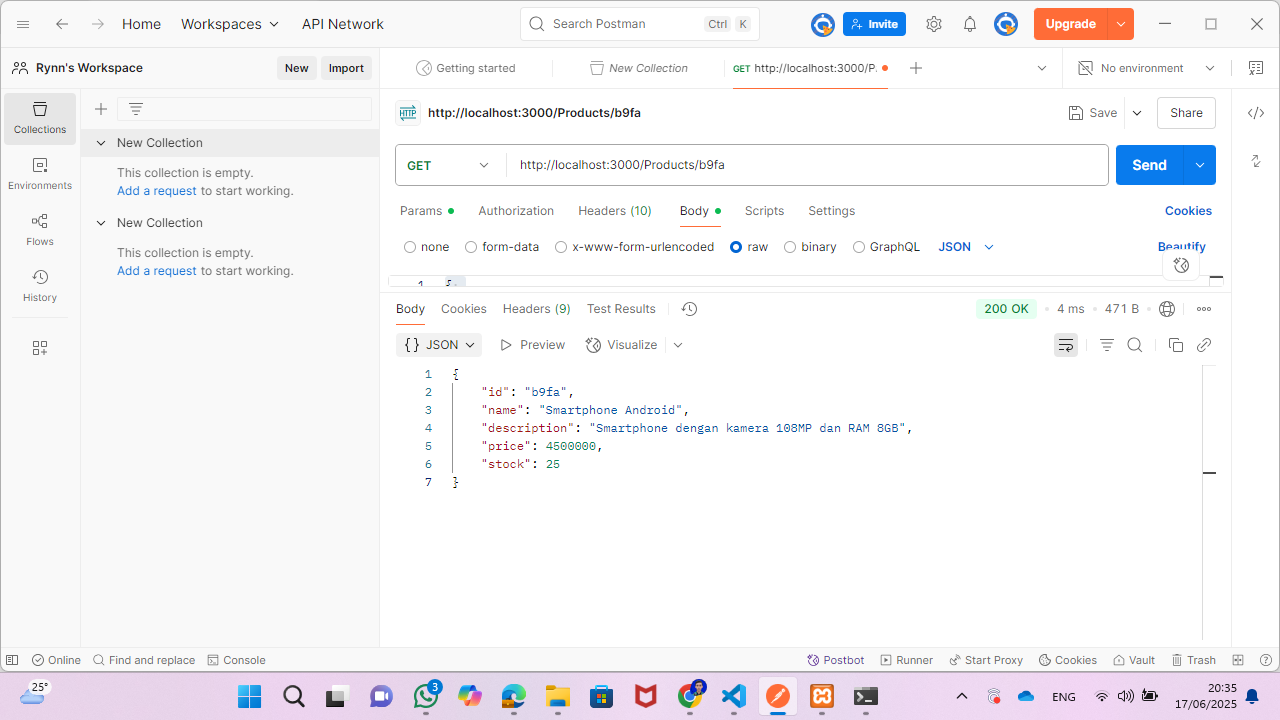Open the code snippet panel icon
Screen dimensions: 1280x720
pyautogui.click(x=1256, y=113)
